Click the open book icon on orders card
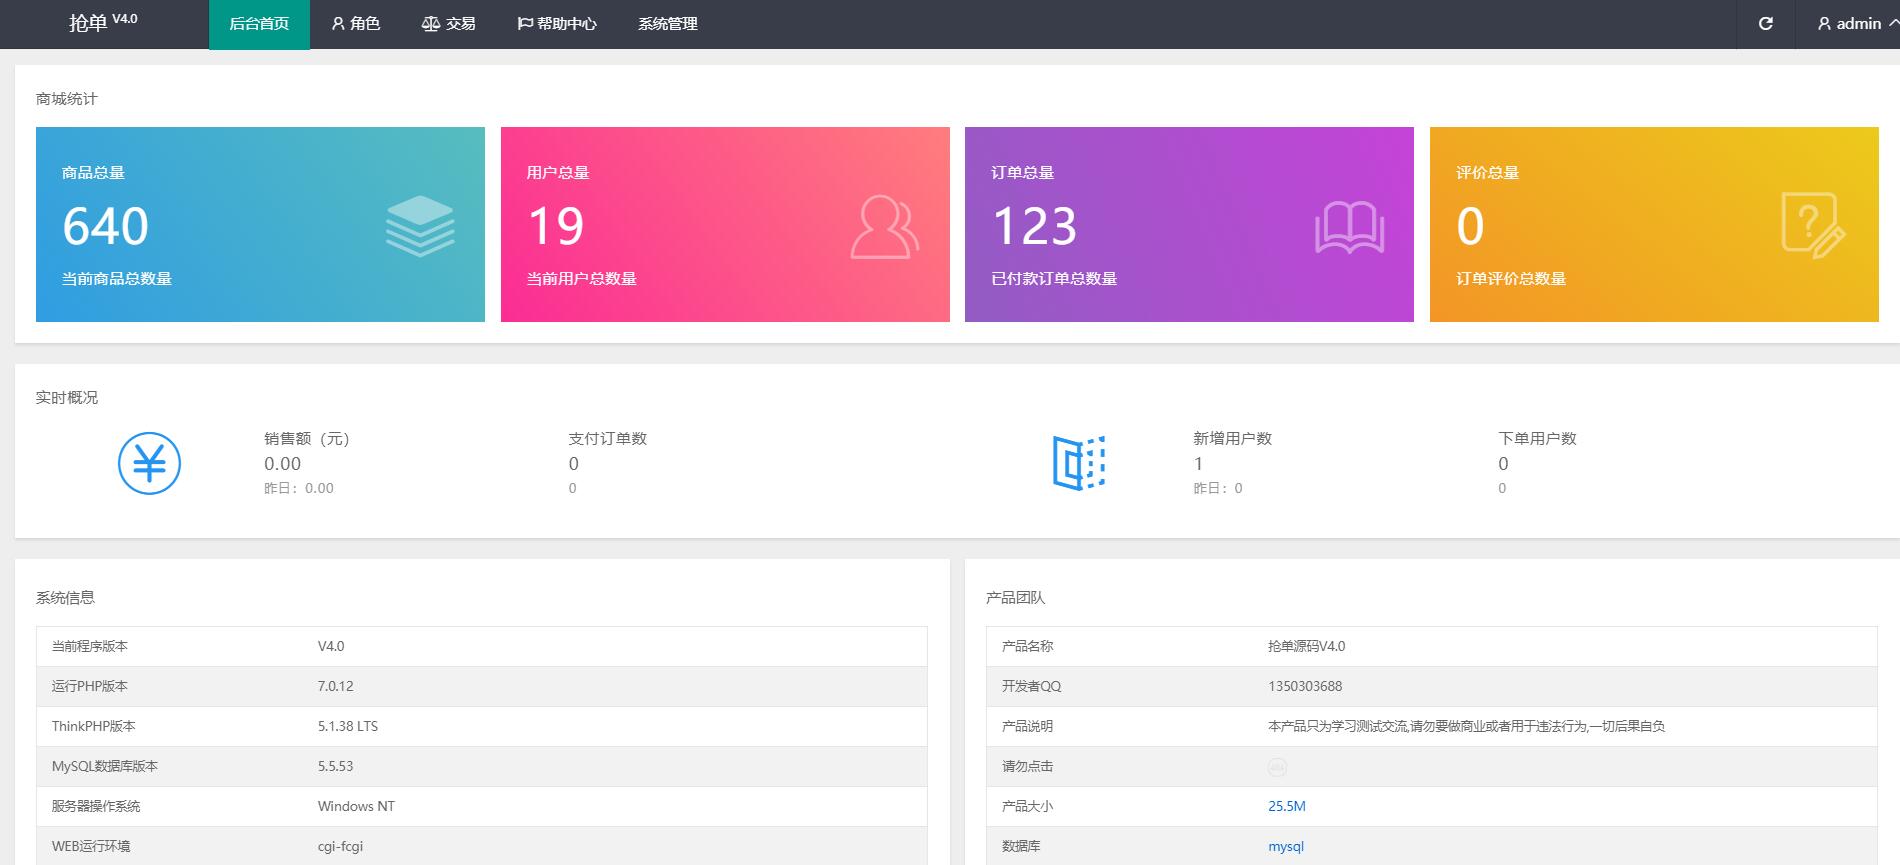Viewport: 1900px width, 865px height. [1349, 227]
